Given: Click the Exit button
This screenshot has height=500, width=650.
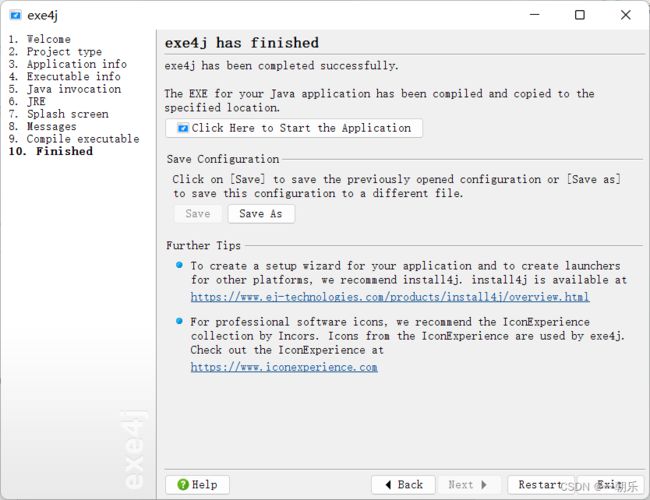Looking at the screenshot, I should click(610, 484).
